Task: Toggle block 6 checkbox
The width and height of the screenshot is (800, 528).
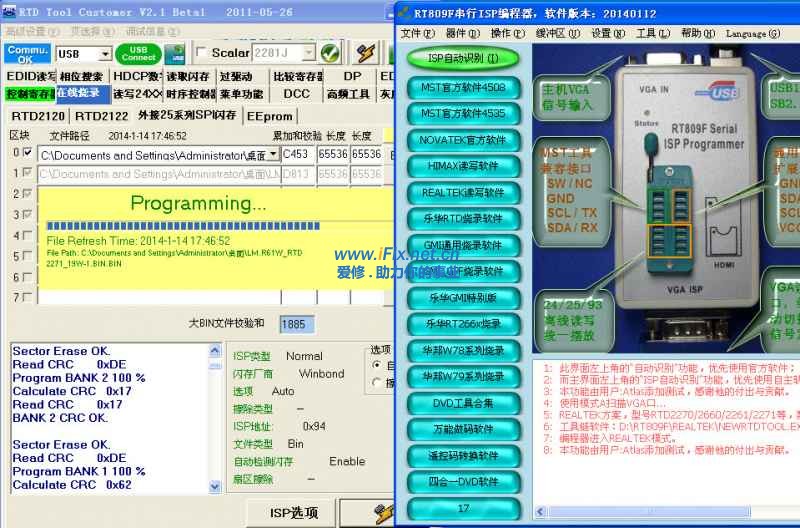Action: point(28,276)
